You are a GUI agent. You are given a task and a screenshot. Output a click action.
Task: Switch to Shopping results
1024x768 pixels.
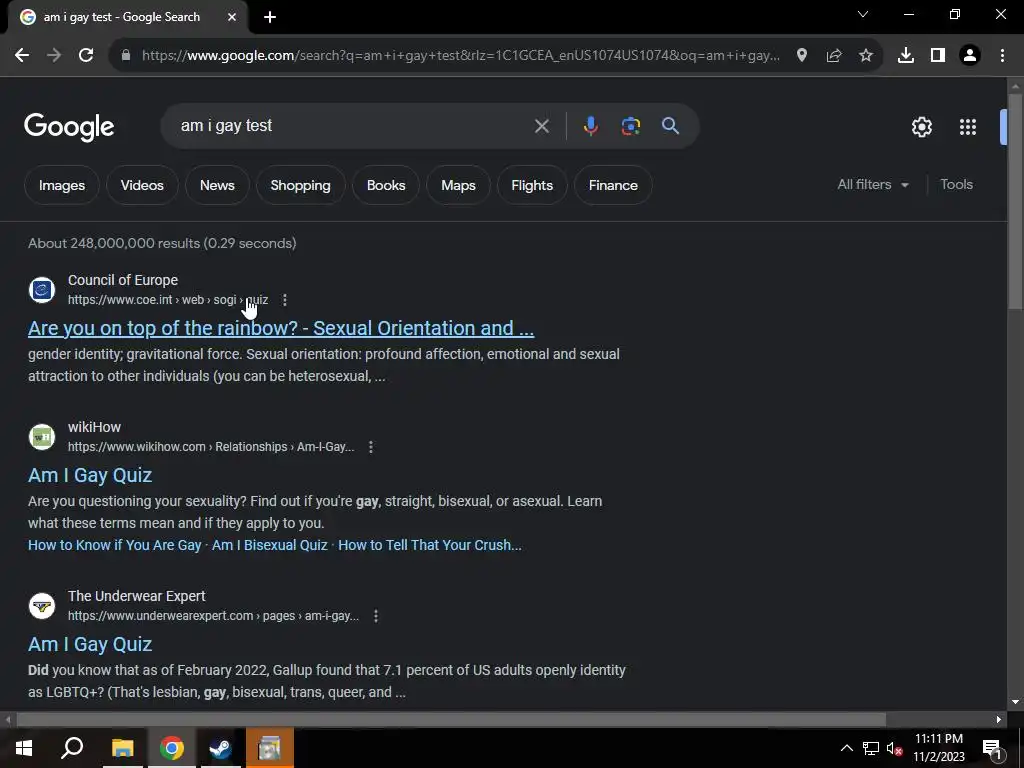coord(300,185)
